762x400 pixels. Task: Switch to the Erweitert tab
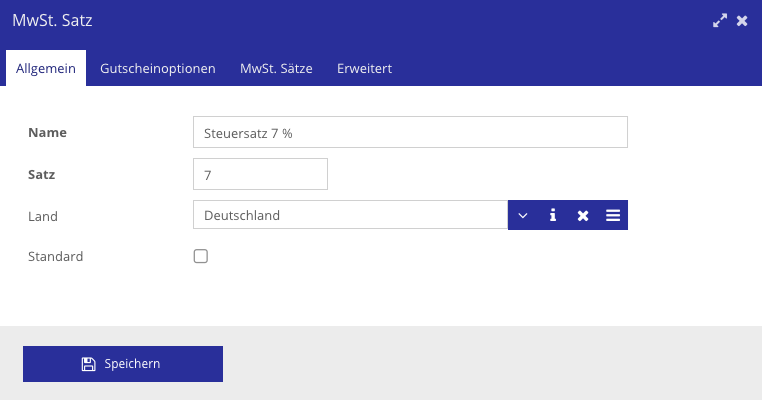[x=364, y=68]
